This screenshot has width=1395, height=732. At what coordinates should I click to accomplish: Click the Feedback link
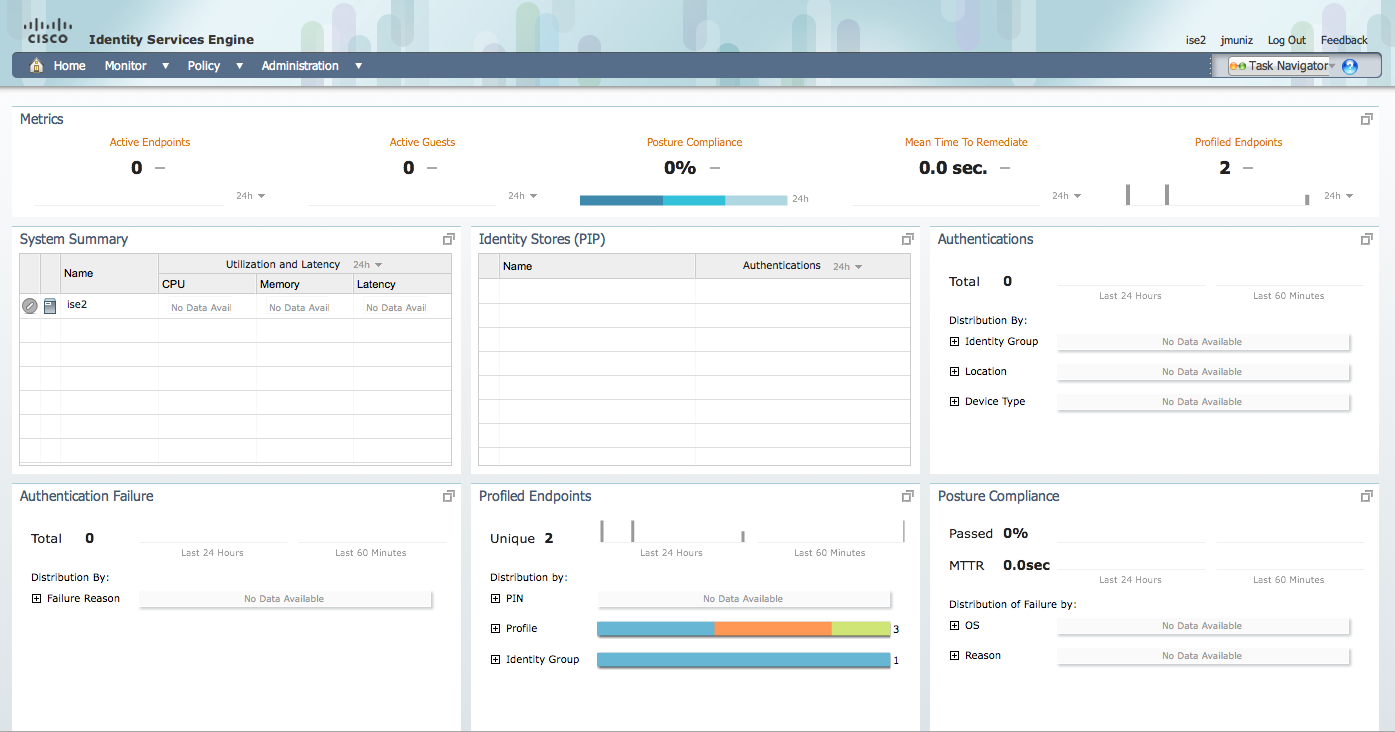1344,40
